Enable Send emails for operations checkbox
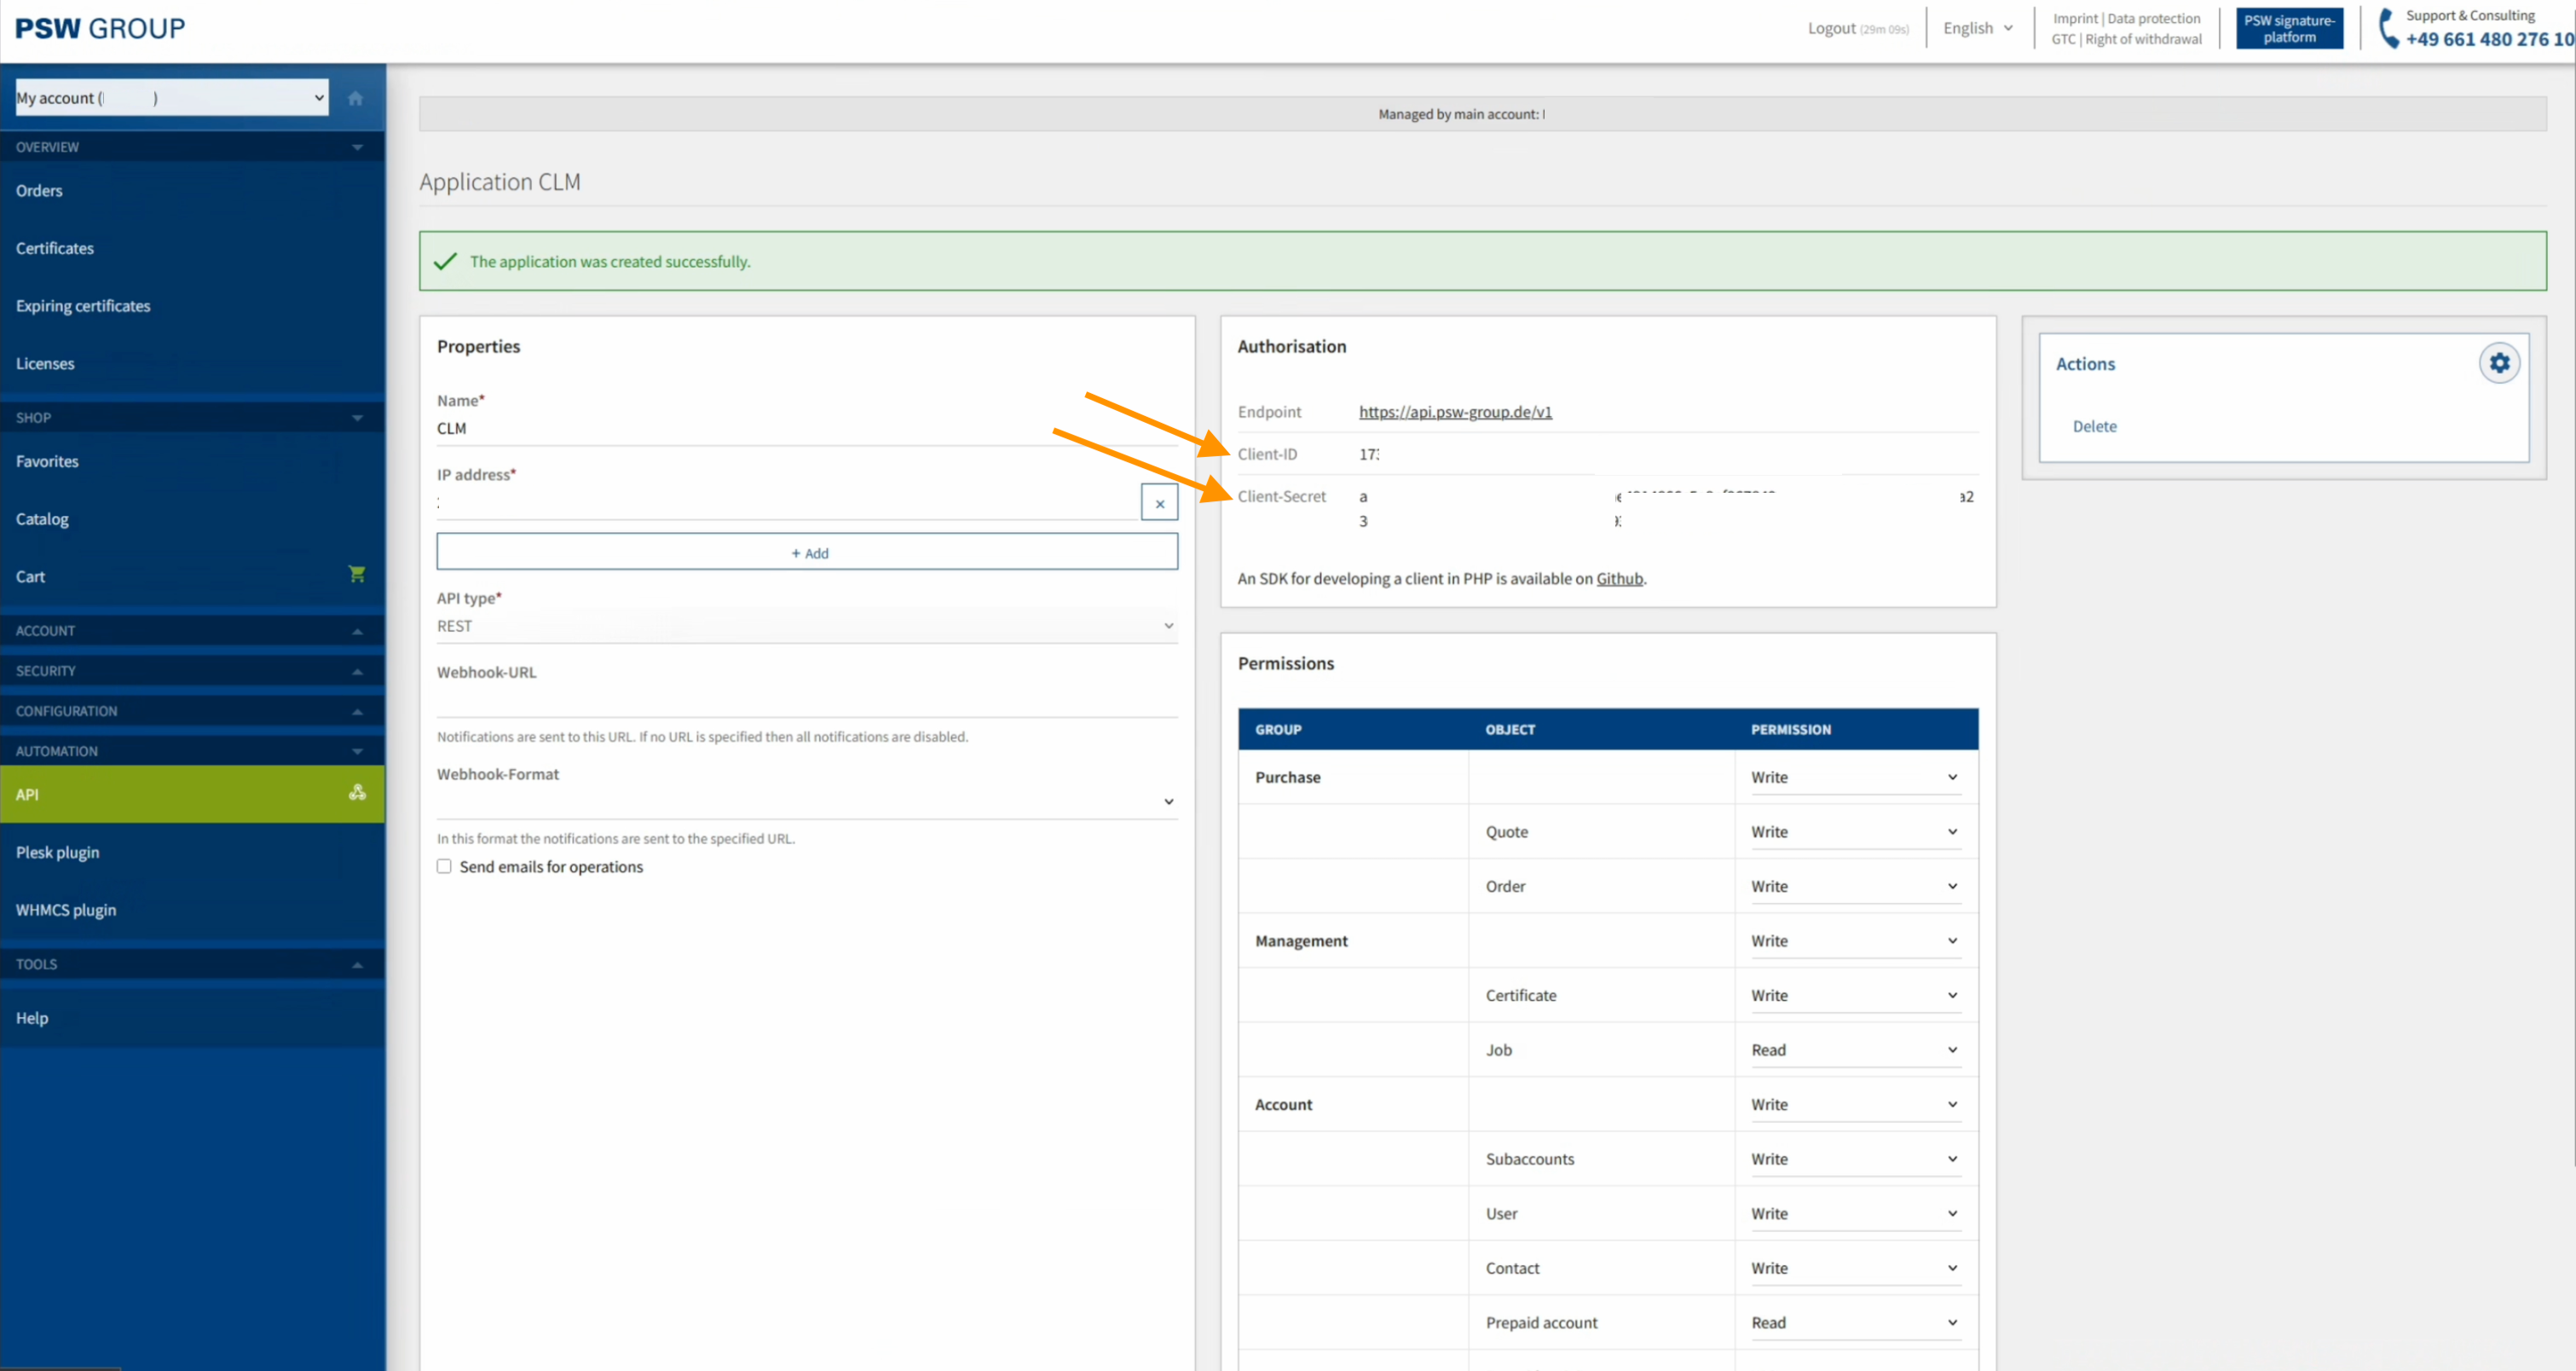The width and height of the screenshot is (2576, 1371). coord(444,866)
